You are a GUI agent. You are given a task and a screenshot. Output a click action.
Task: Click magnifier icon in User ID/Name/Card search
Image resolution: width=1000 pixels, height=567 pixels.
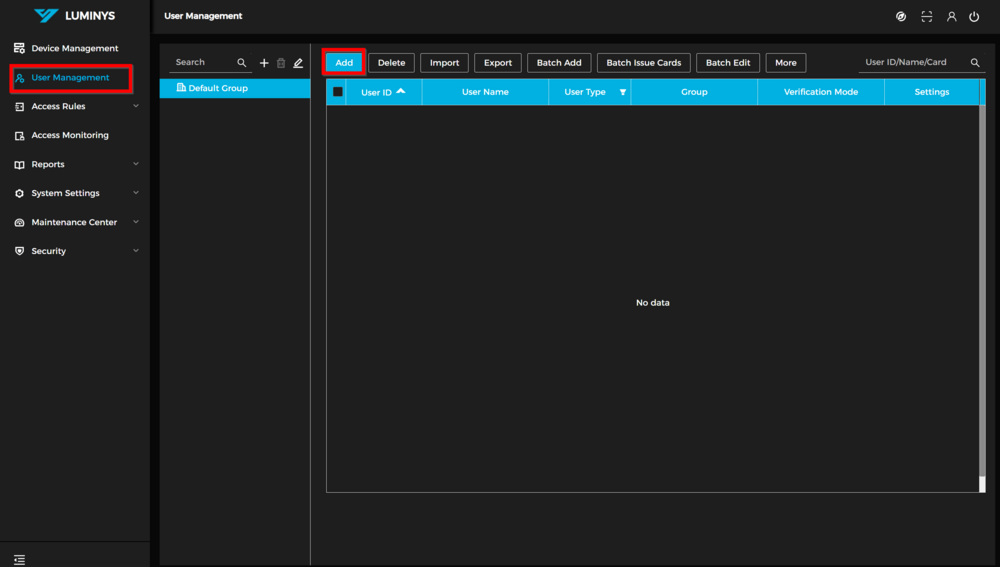[975, 63]
